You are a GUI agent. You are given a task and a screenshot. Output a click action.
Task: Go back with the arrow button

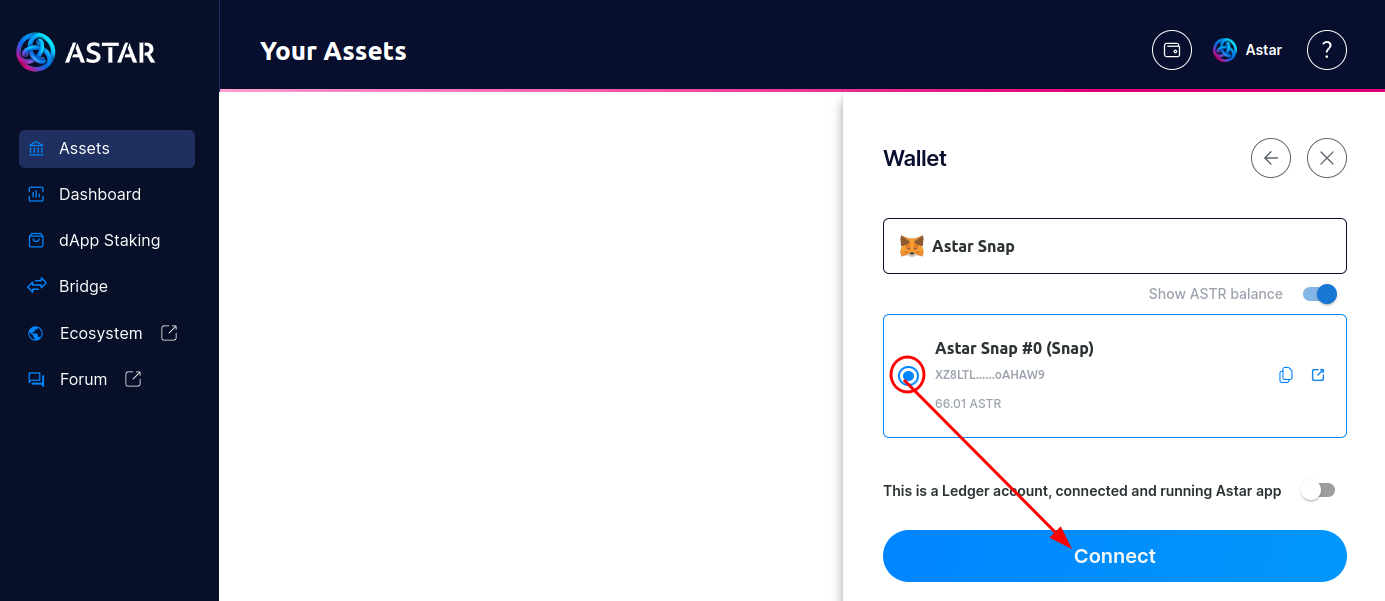point(1271,158)
